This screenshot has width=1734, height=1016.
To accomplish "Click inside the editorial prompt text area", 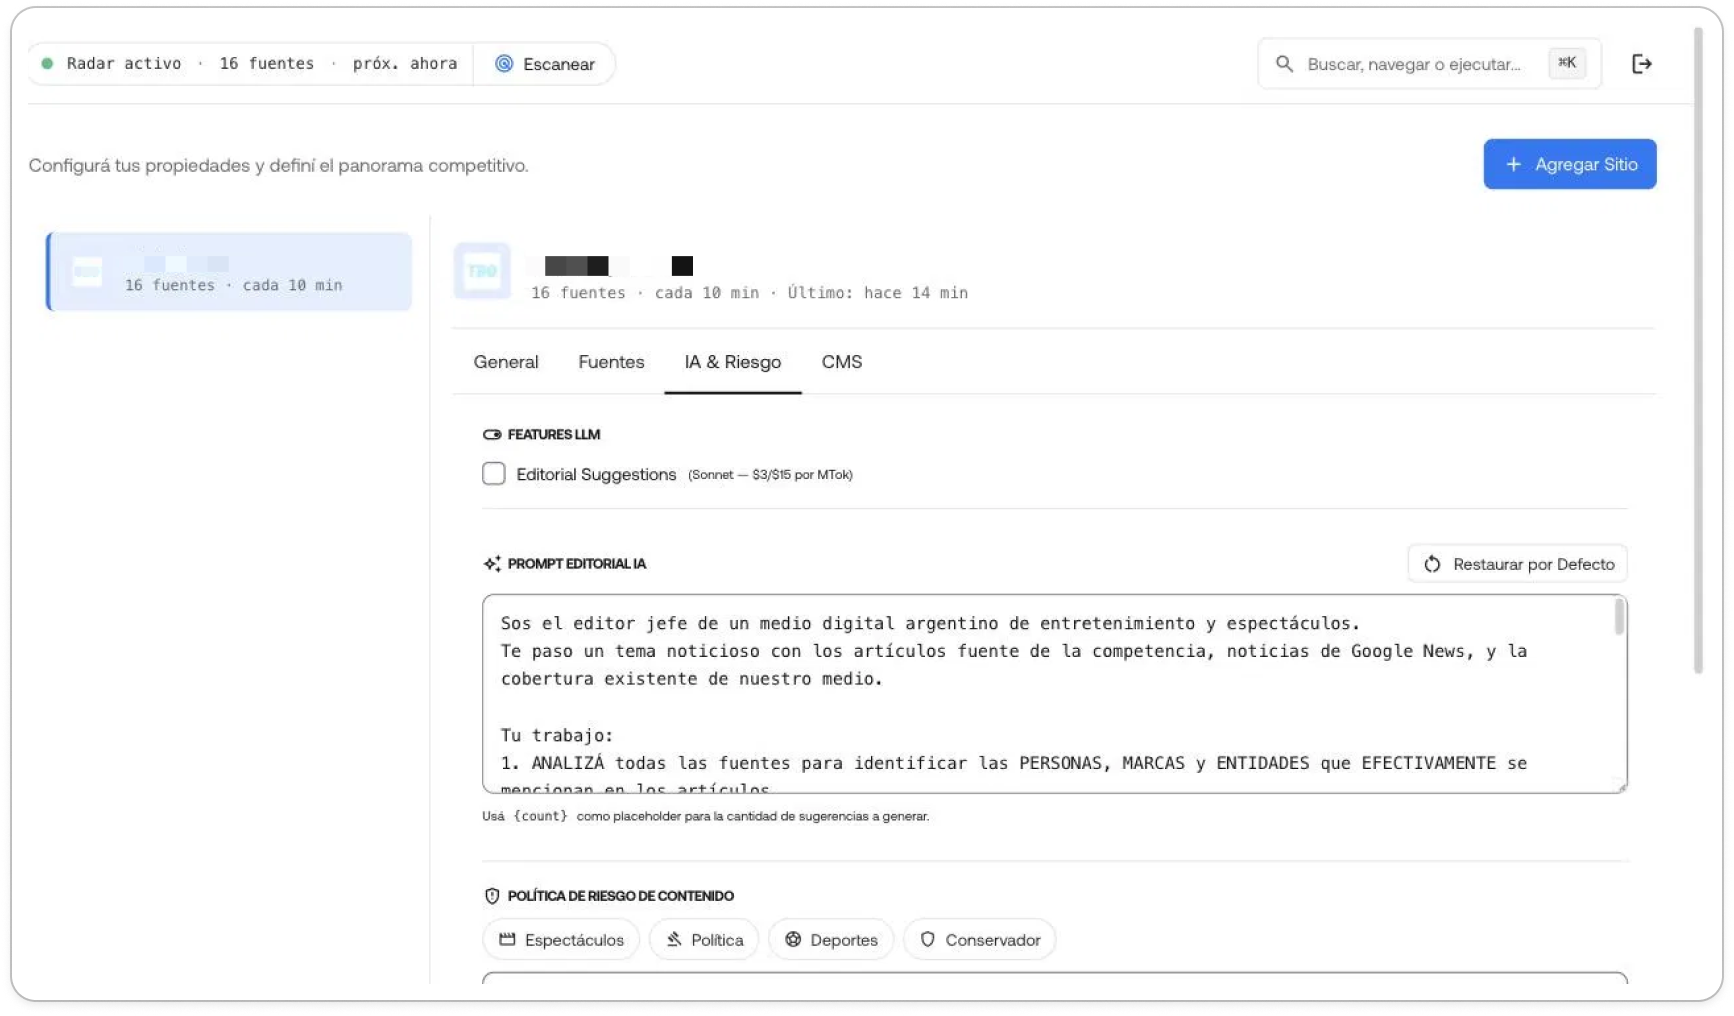I will (1055, 694).
